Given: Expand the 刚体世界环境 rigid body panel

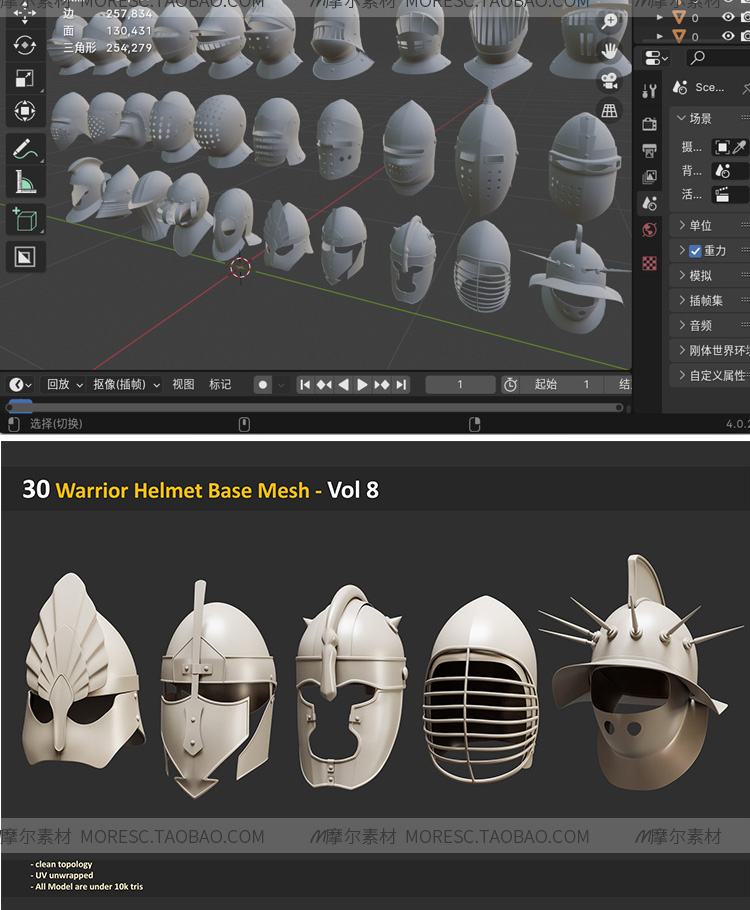Looking at the screenshot, I should pos(710,350).
